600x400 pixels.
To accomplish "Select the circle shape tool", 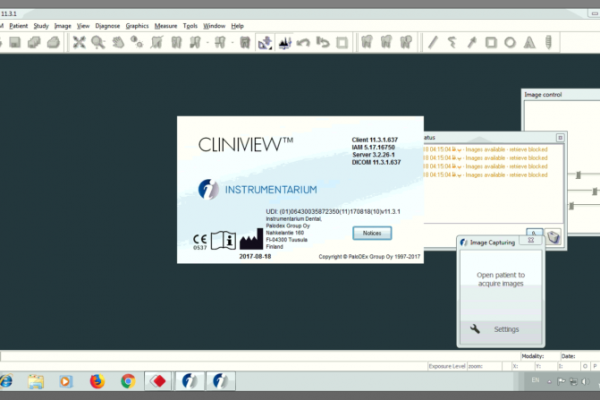I will [509, 42].
